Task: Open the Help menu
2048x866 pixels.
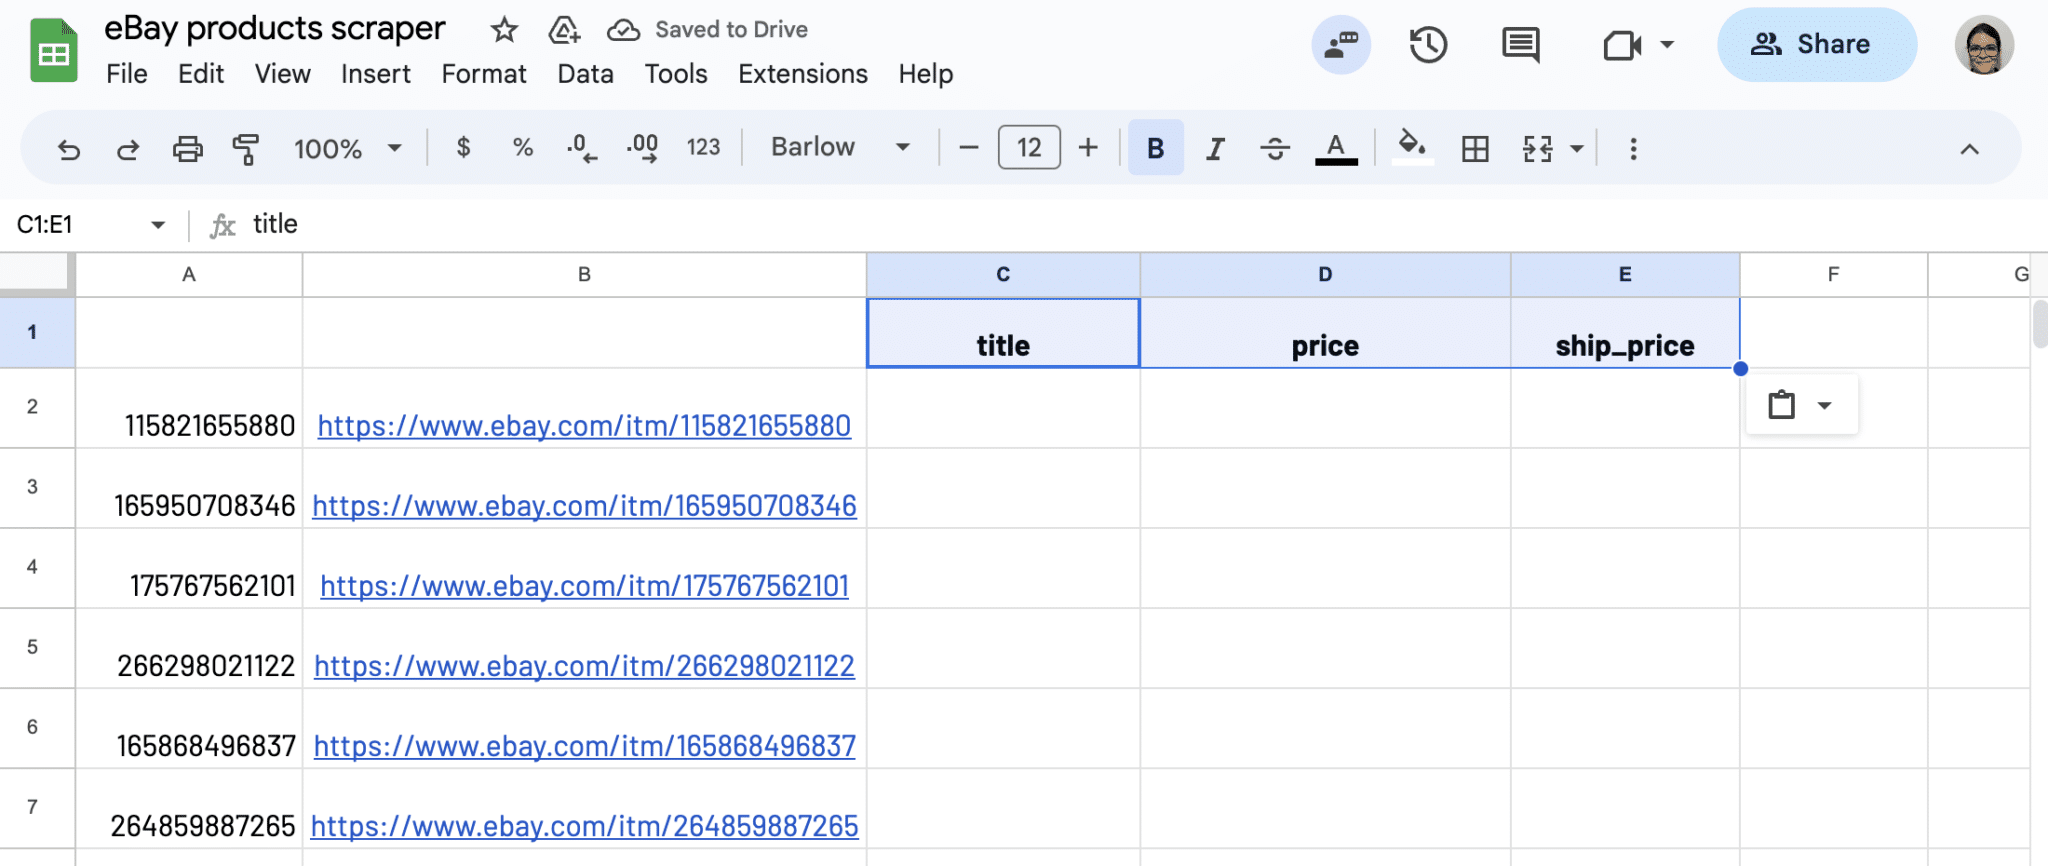Action: click(926, 74)
